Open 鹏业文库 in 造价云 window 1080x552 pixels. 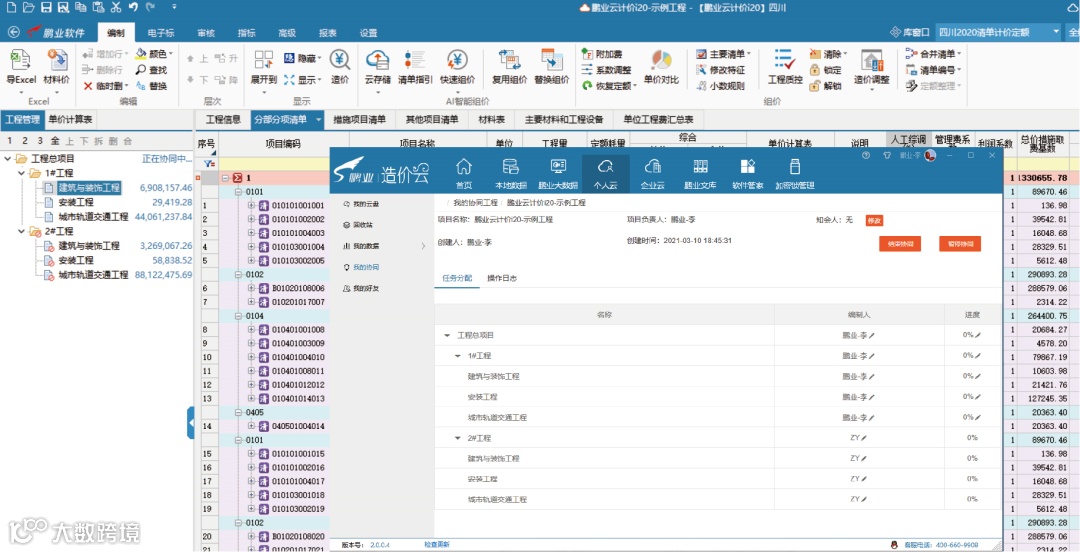700,174
